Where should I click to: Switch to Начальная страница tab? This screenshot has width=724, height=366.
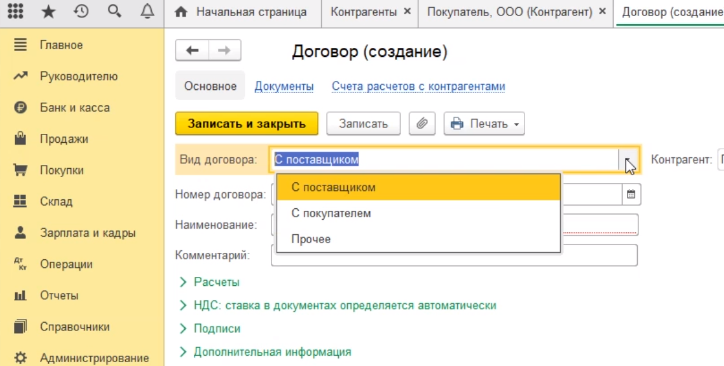point(243,12)
